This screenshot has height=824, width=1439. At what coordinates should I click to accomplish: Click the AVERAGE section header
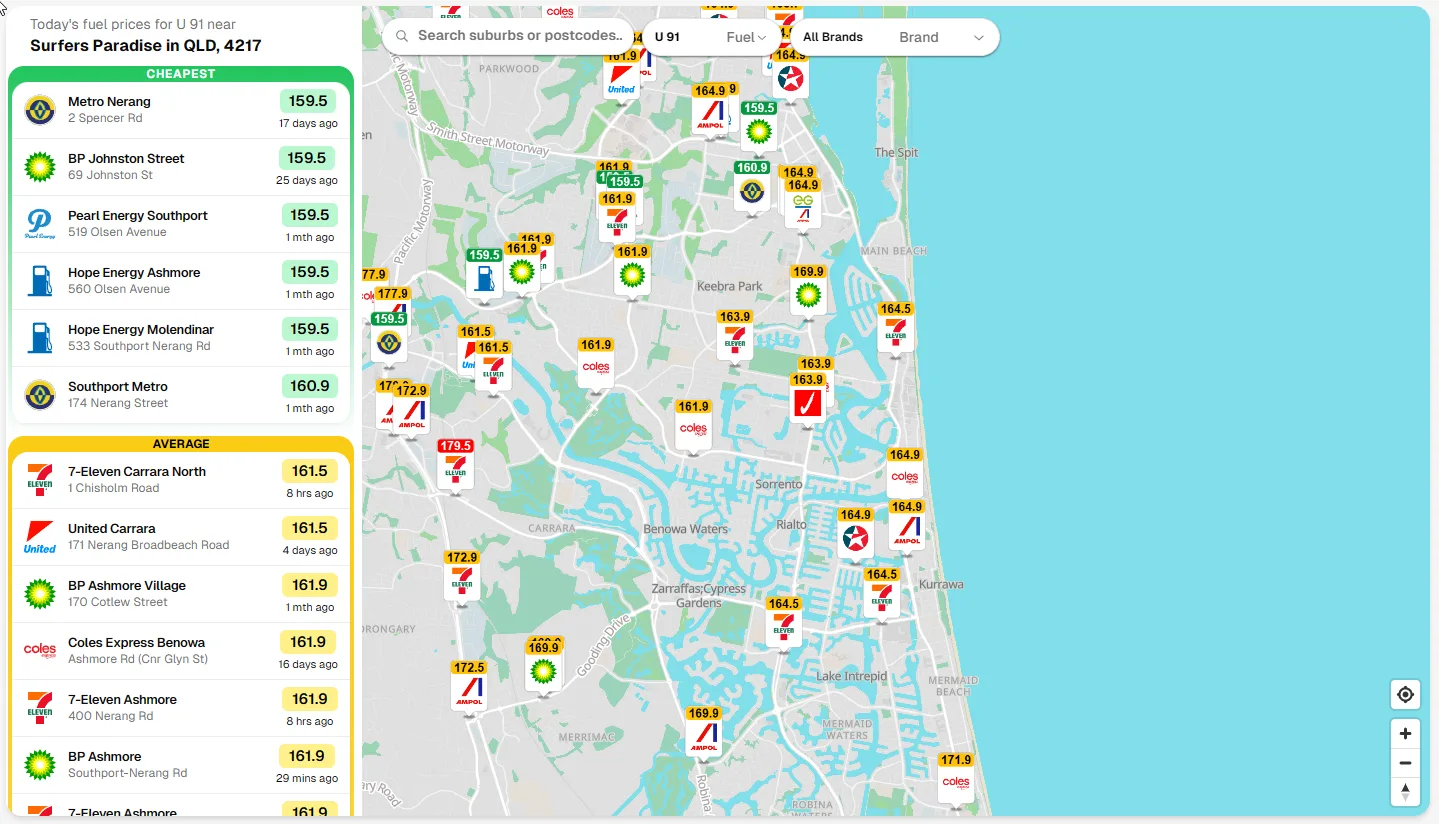[x=181, y=444]
